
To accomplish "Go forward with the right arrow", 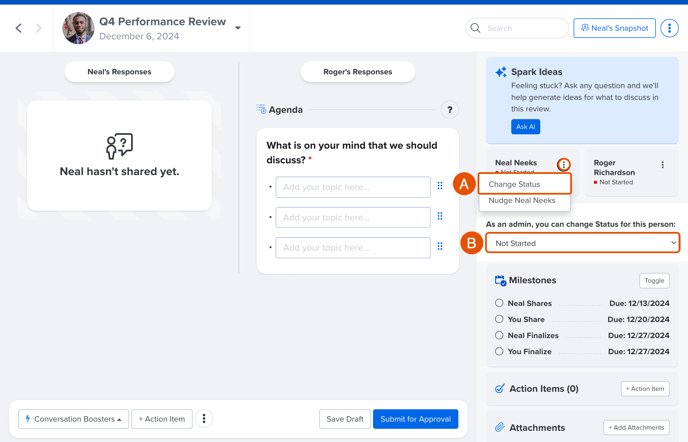I will point(39,29).
